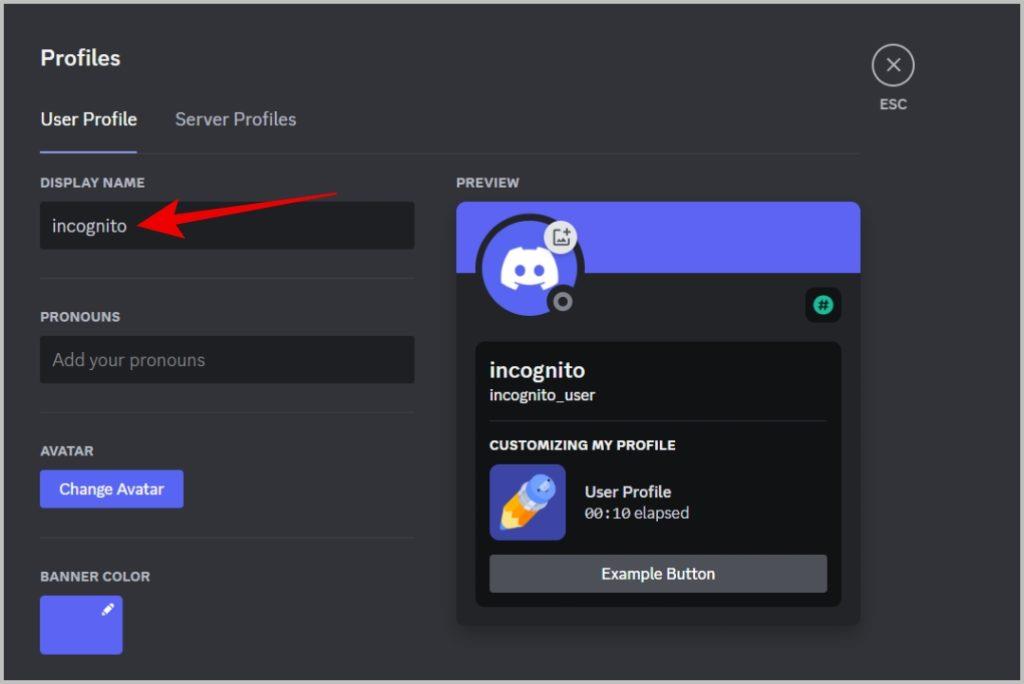Click the Change Avatar button
The image size is (1024, 684).
(x=112, y=489)
